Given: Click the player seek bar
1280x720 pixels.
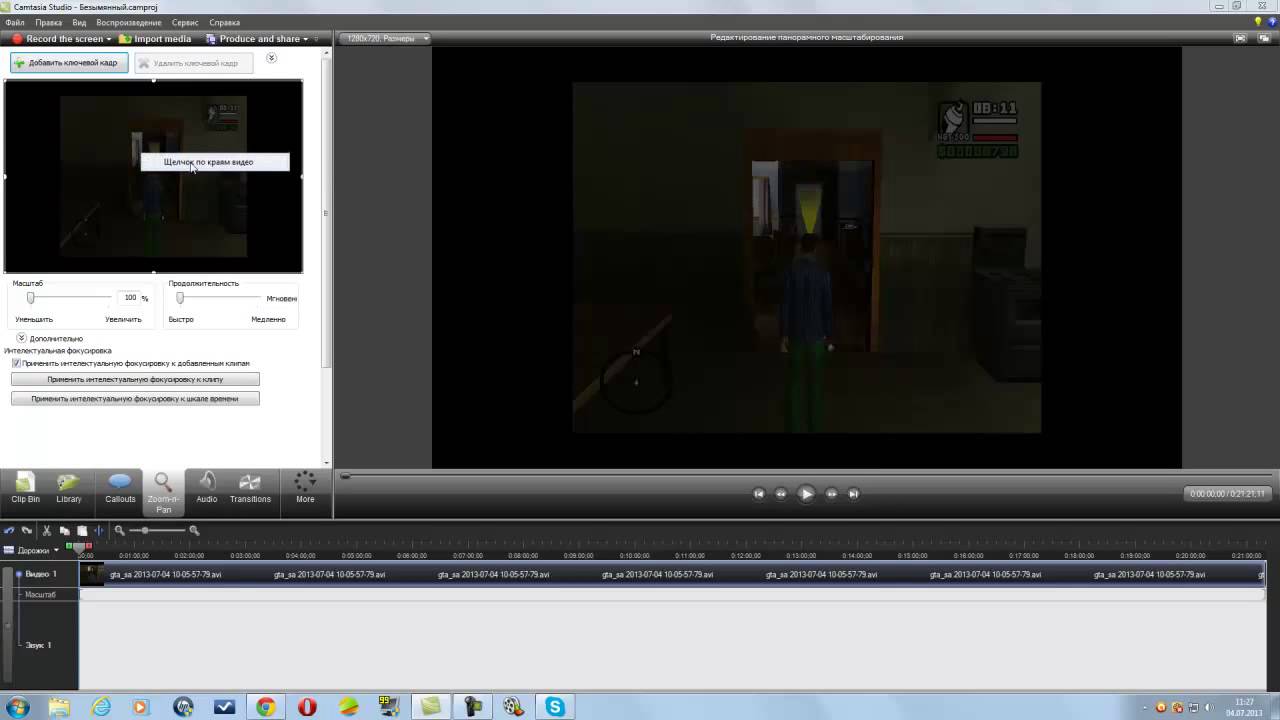Looking at the screenshot, I should click(807, 476).
